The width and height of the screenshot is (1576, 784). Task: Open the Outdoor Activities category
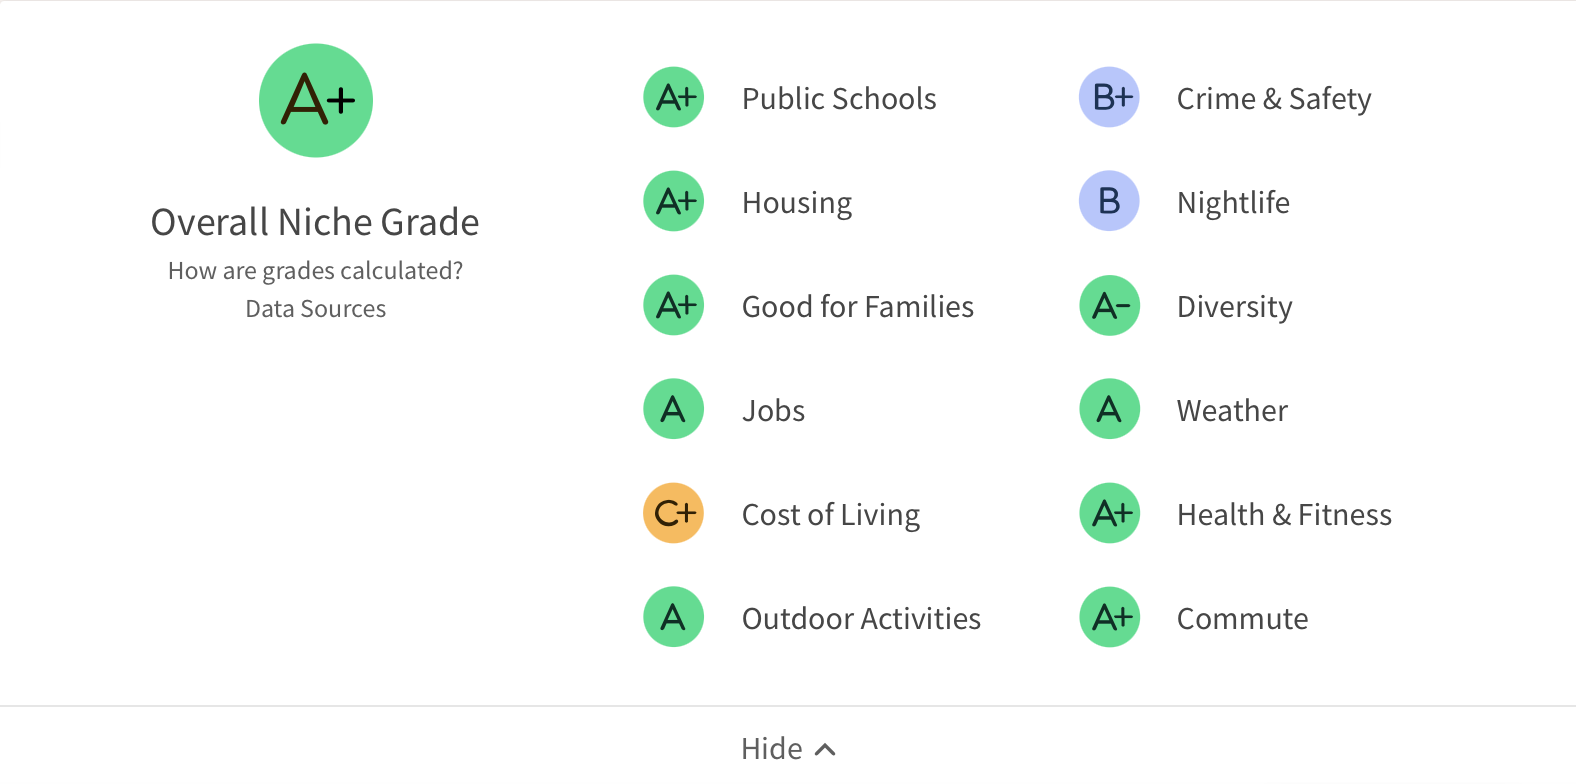point(861,619)
